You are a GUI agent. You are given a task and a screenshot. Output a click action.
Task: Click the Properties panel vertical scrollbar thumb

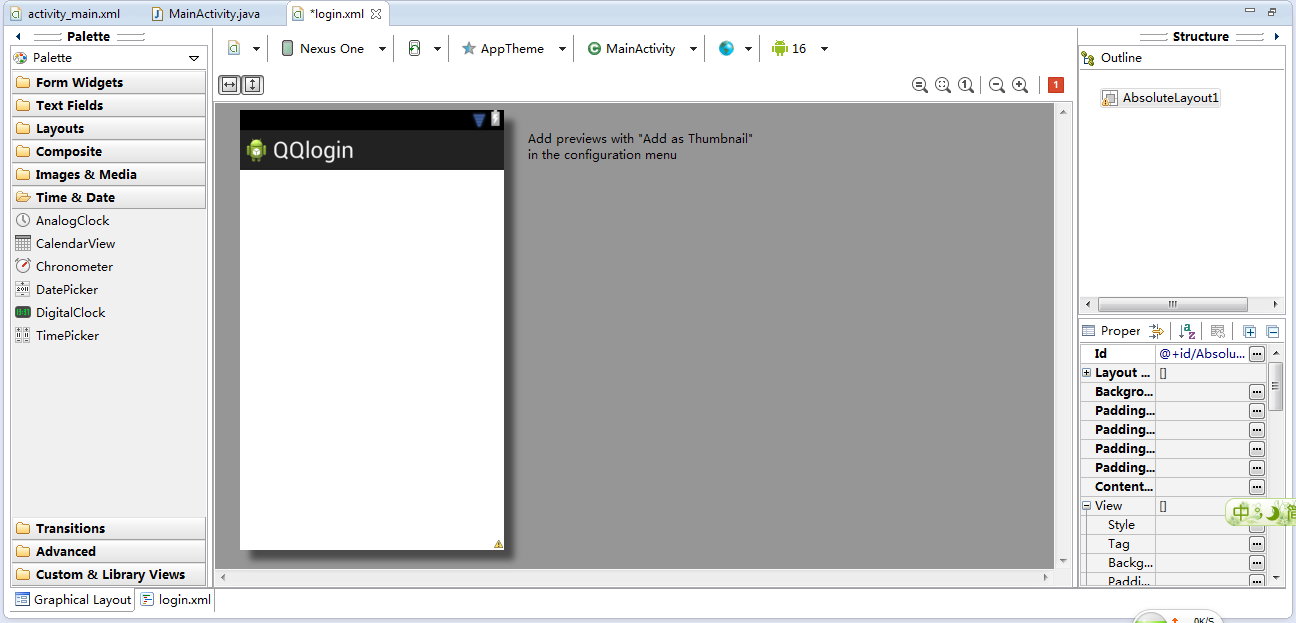[1275, 386]
